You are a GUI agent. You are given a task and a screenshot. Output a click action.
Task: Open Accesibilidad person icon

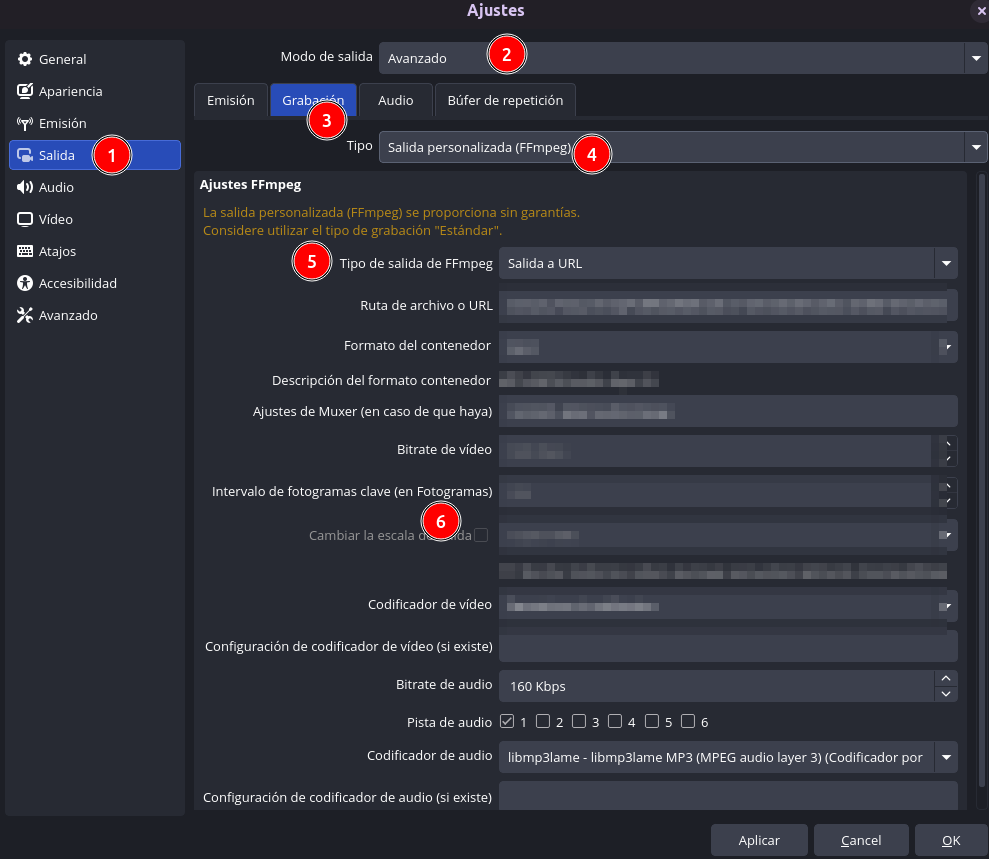click(x=25, y=283)
